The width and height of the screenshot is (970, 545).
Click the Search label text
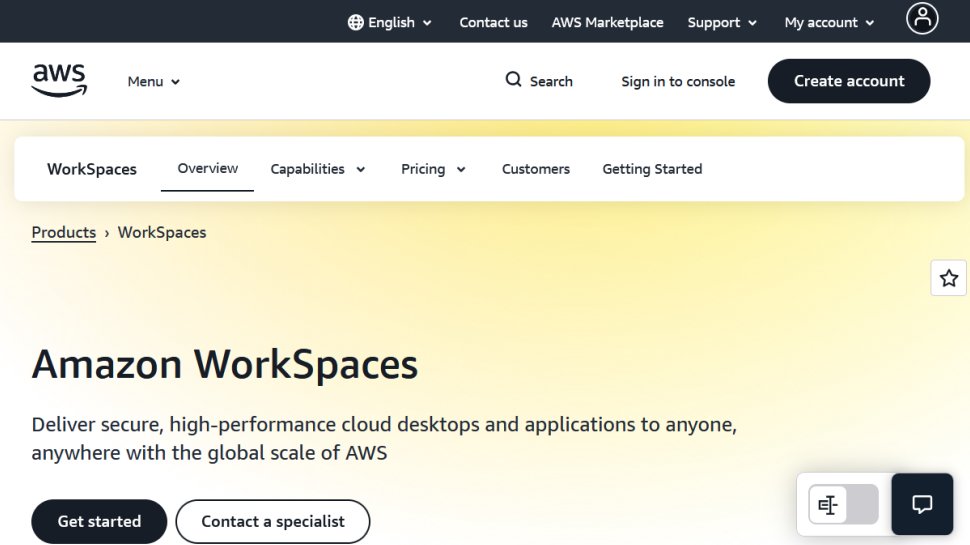pos(551,81)
